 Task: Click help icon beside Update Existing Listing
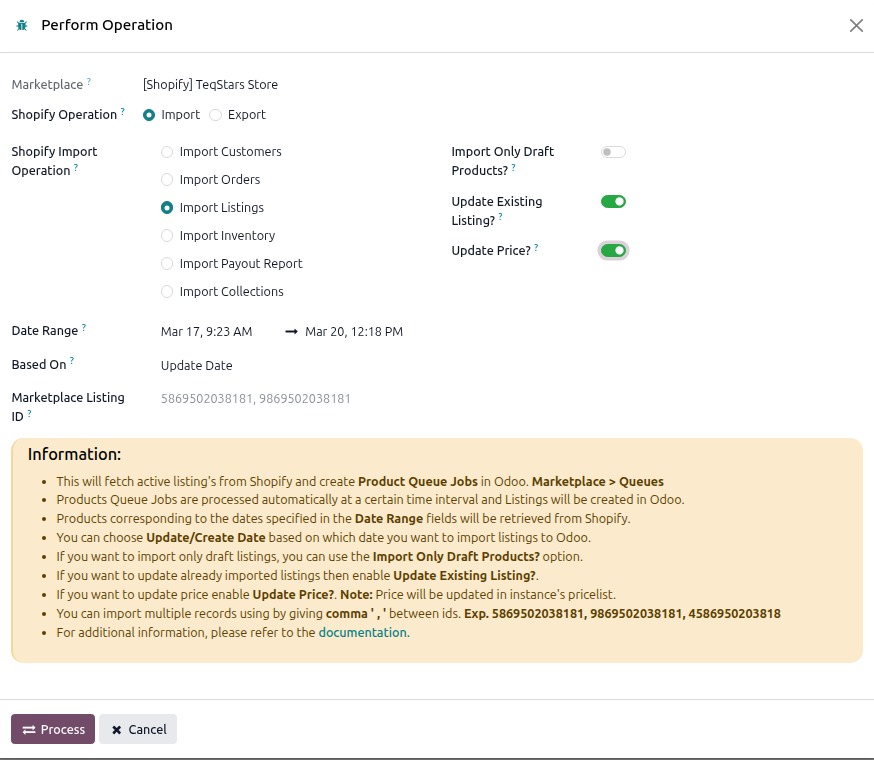(501, 217)
